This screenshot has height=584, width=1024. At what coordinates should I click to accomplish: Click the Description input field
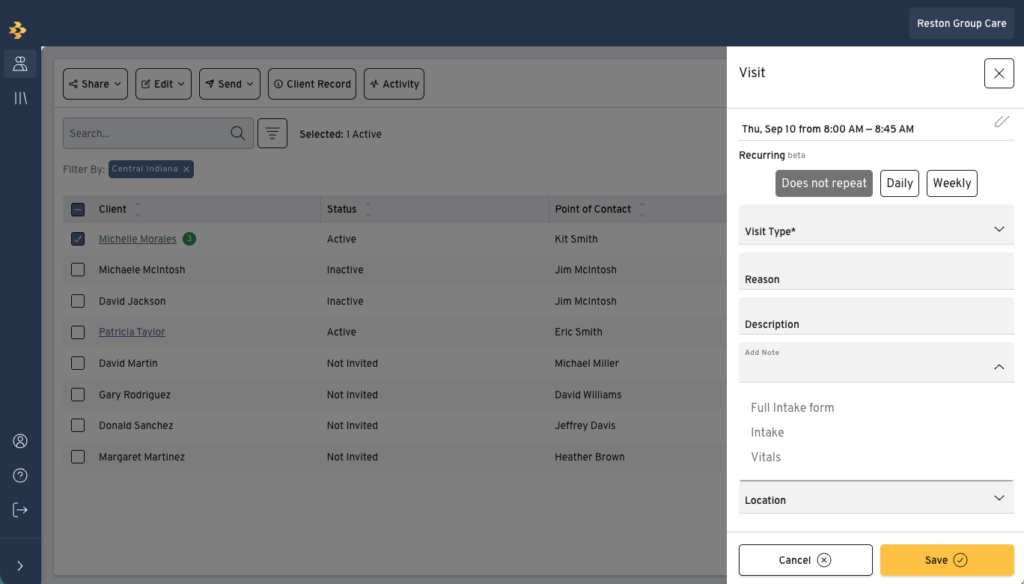(x=876, y=316)
